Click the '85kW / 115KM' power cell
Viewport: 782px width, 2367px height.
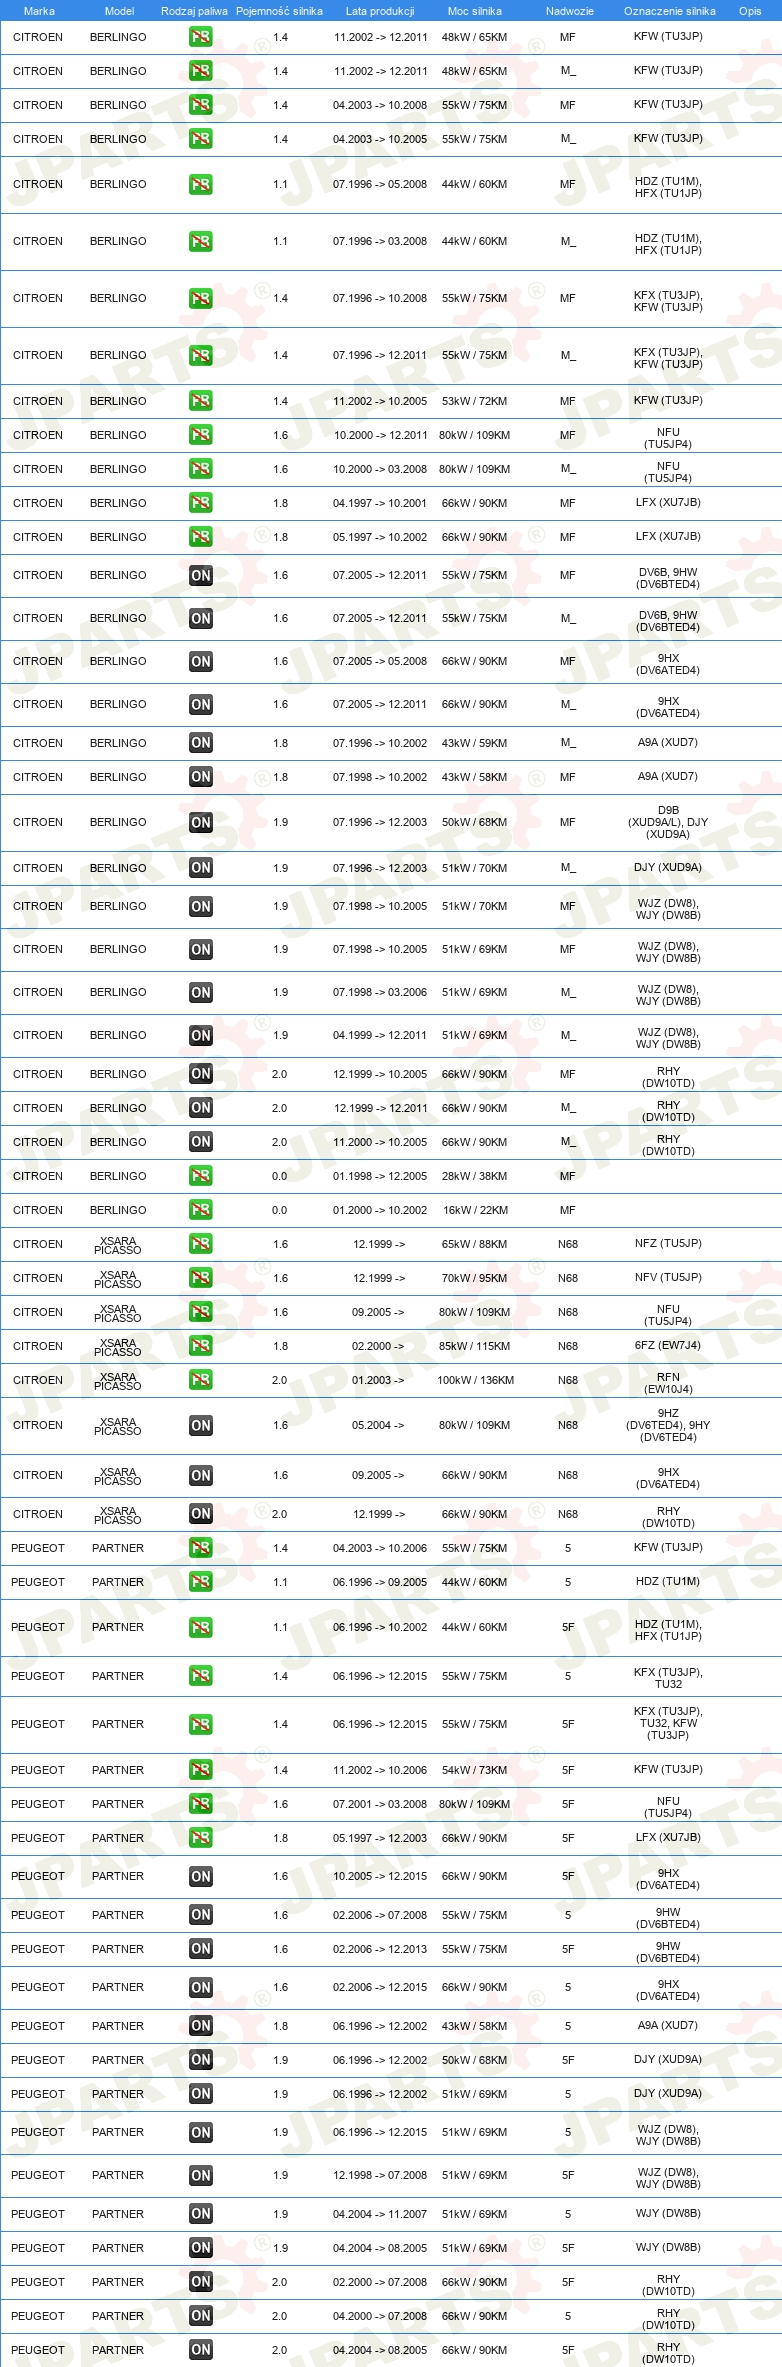[475, 1346]
